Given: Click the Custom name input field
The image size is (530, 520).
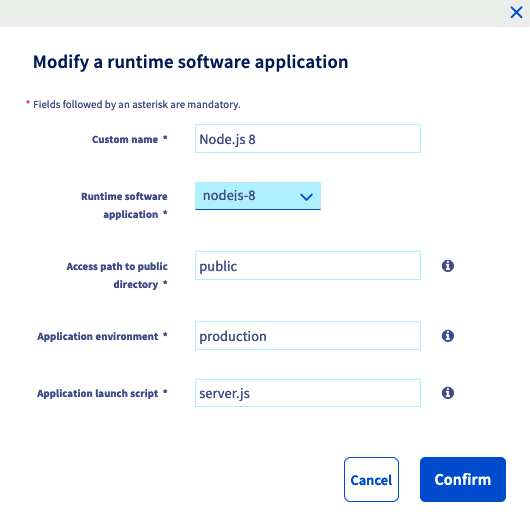Looking at the screenshot, I should [308, 139].
